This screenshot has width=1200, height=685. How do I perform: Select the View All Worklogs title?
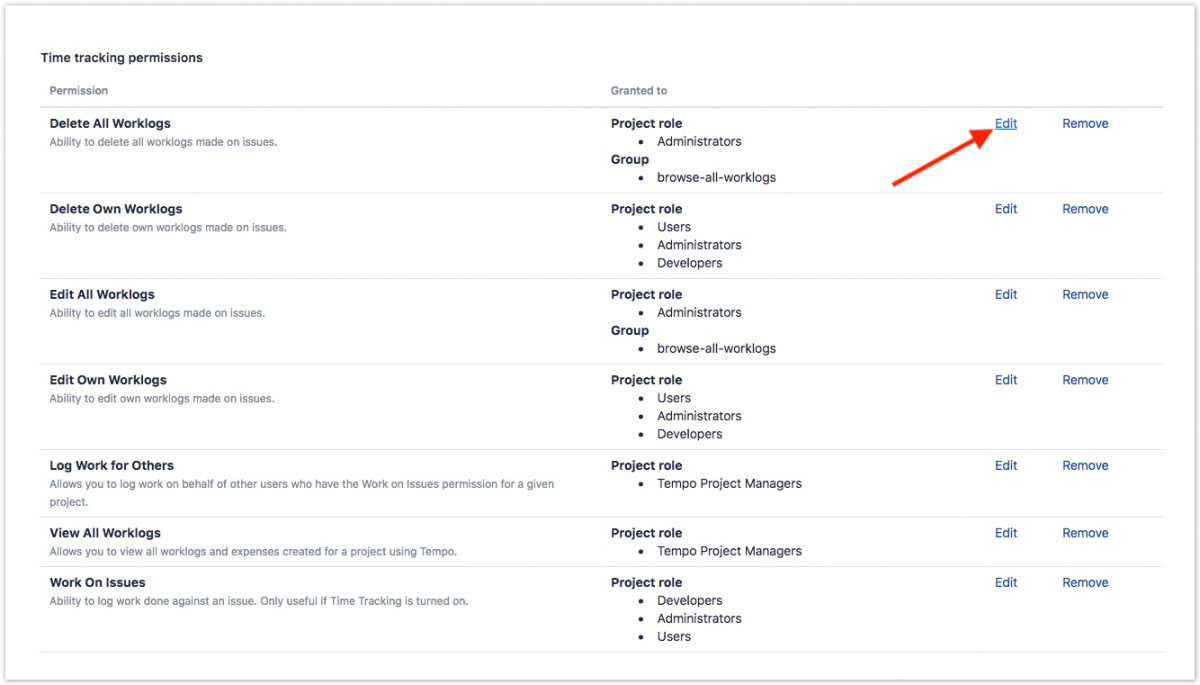(x=105, y=534)
